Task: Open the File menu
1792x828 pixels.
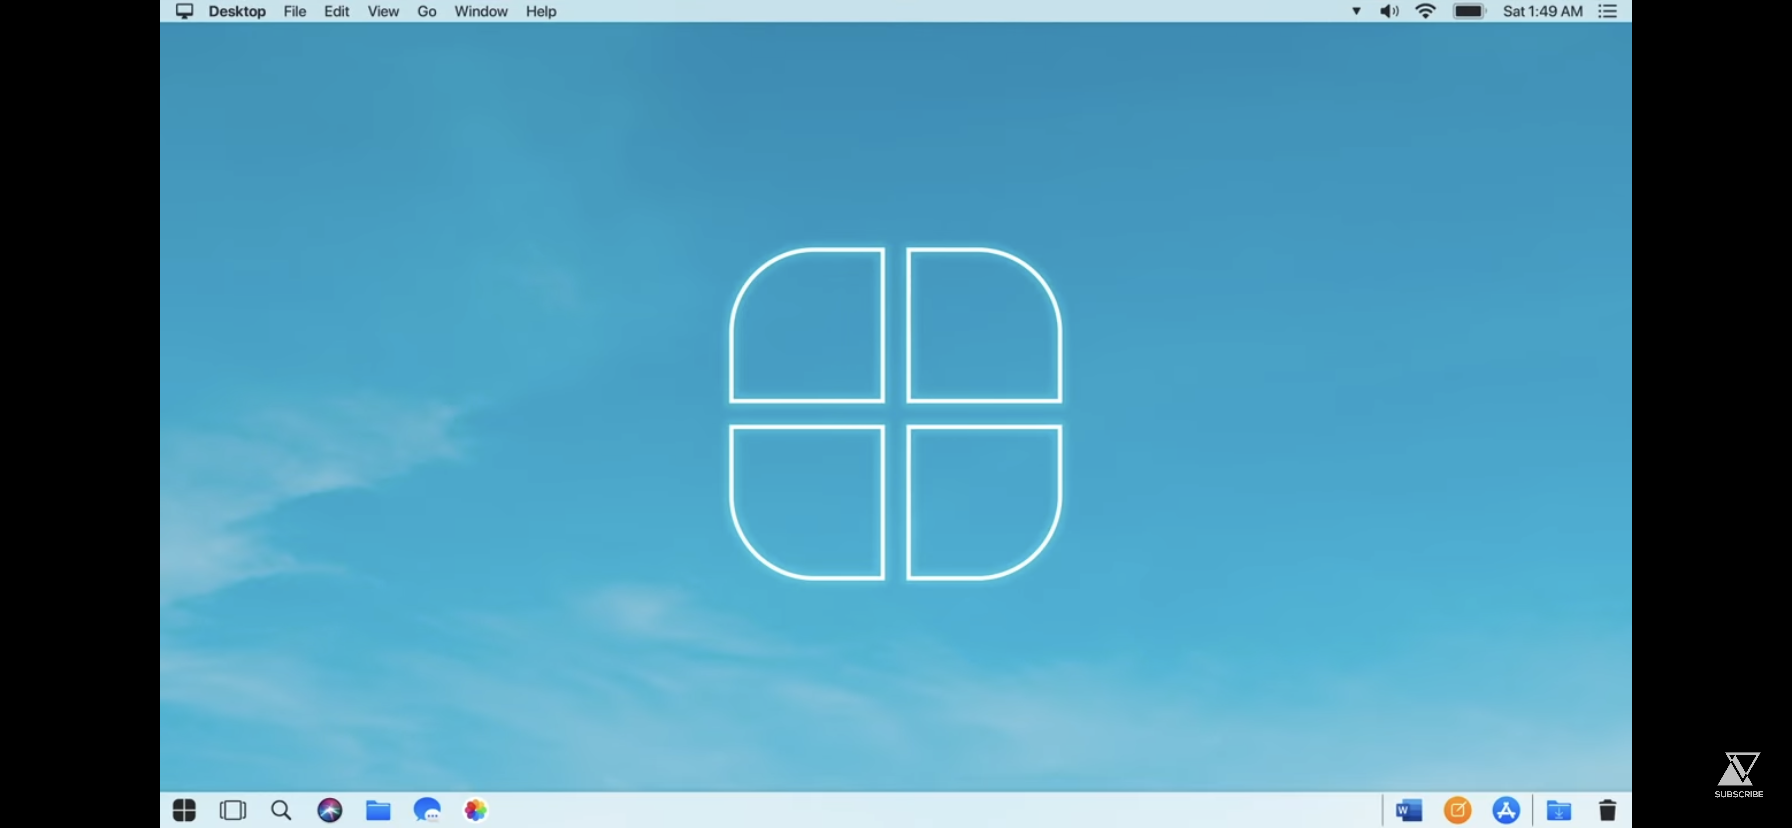Action: 295,11
